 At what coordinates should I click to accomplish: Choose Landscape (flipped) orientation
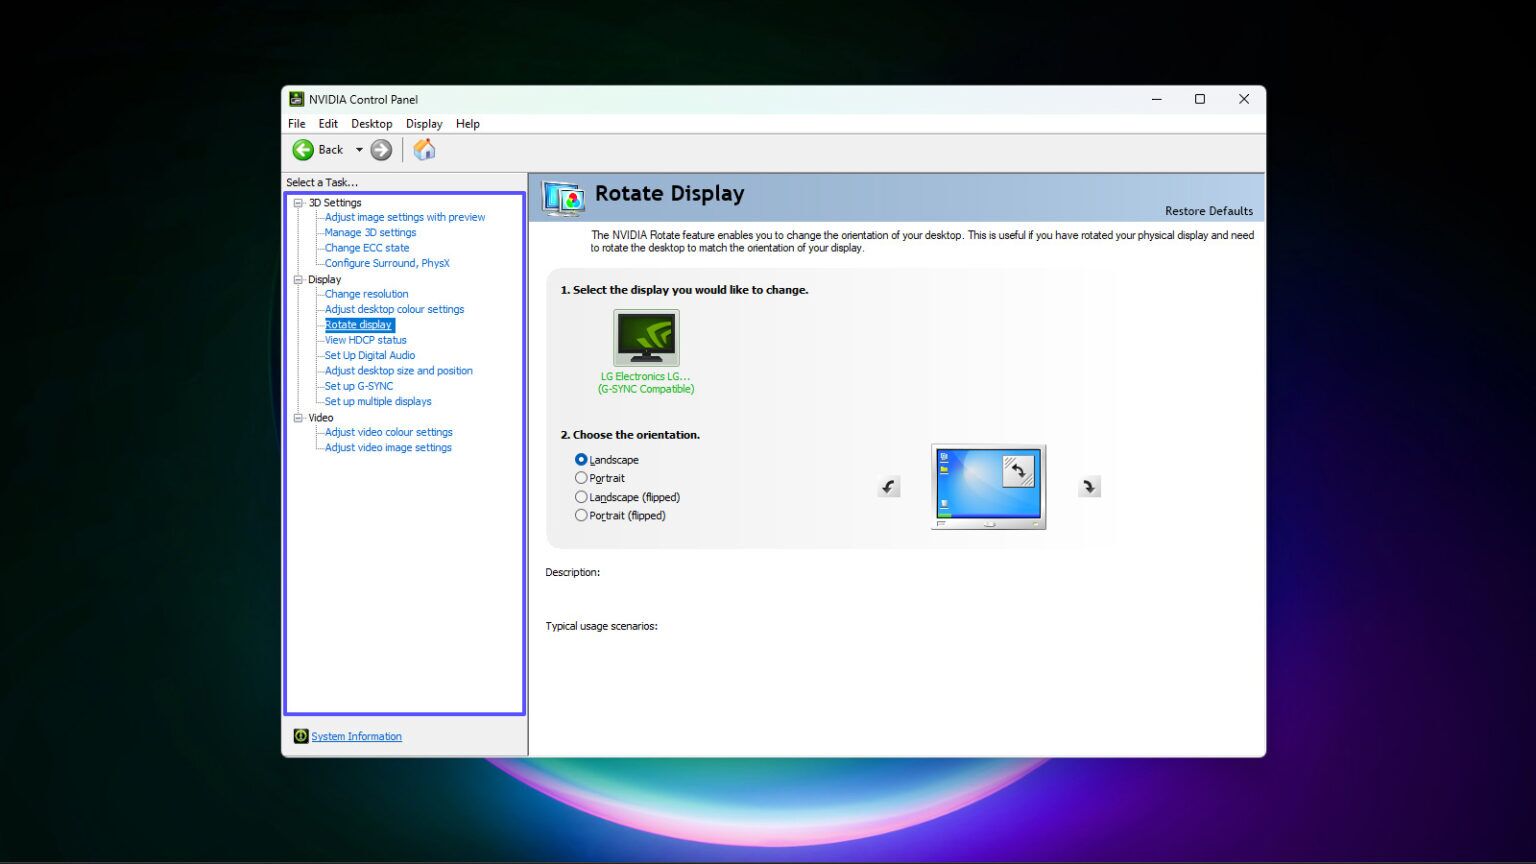pos(581,496)
